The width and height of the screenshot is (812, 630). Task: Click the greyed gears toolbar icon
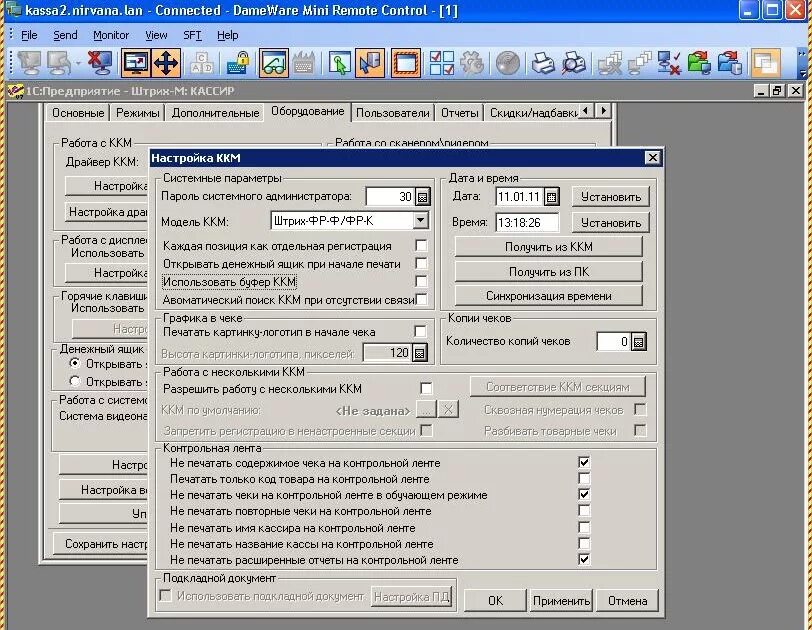point(472,64)
